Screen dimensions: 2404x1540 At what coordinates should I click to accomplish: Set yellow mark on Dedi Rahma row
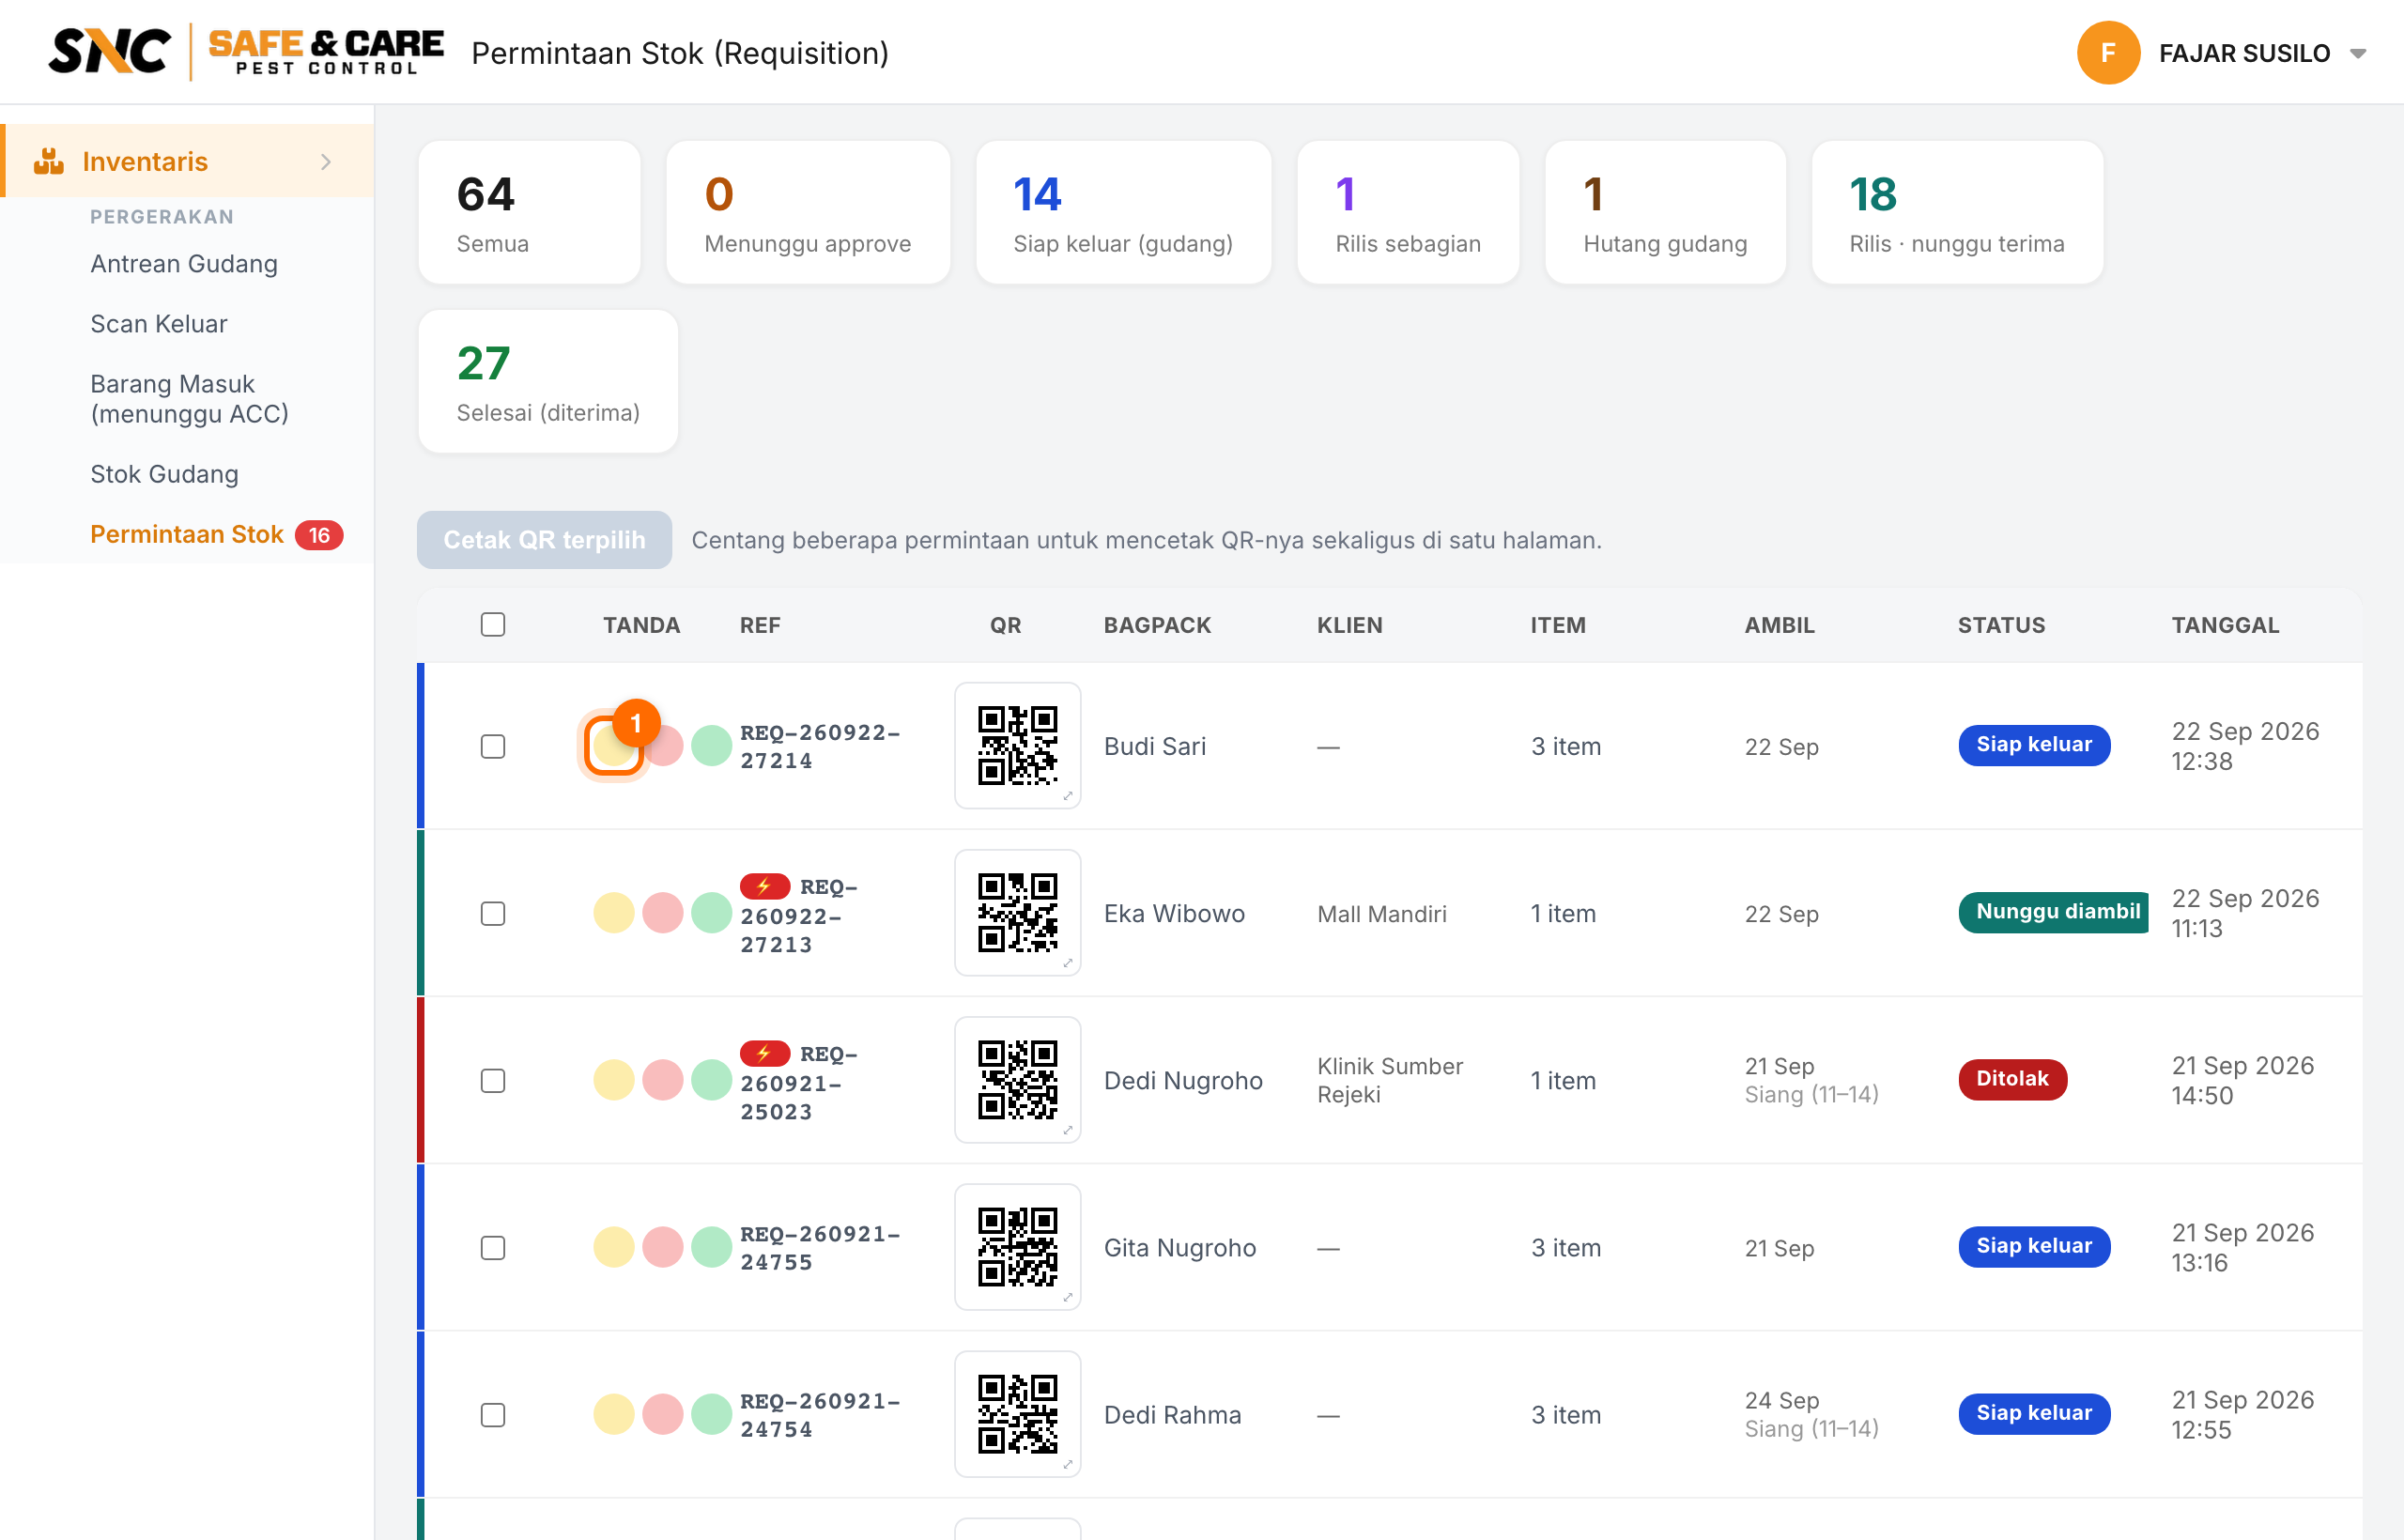614,1414
